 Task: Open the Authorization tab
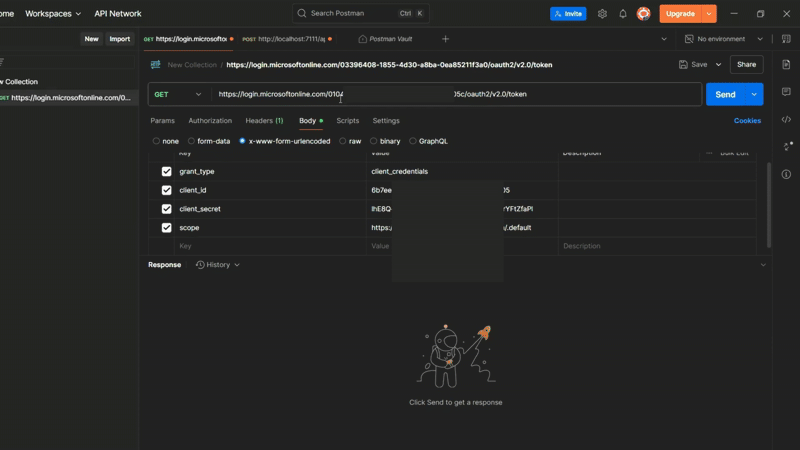(x=210, y=121)
